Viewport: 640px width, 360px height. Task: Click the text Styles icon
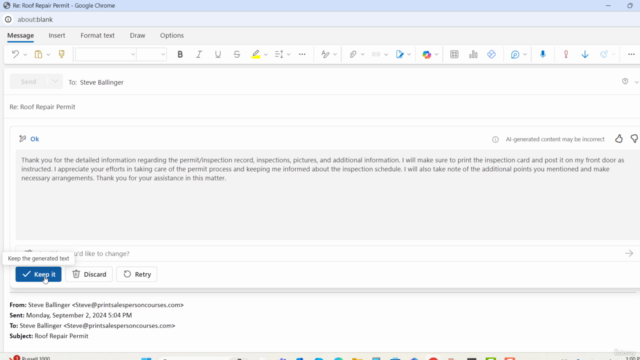pyautogui.click(x=325, y=54)
